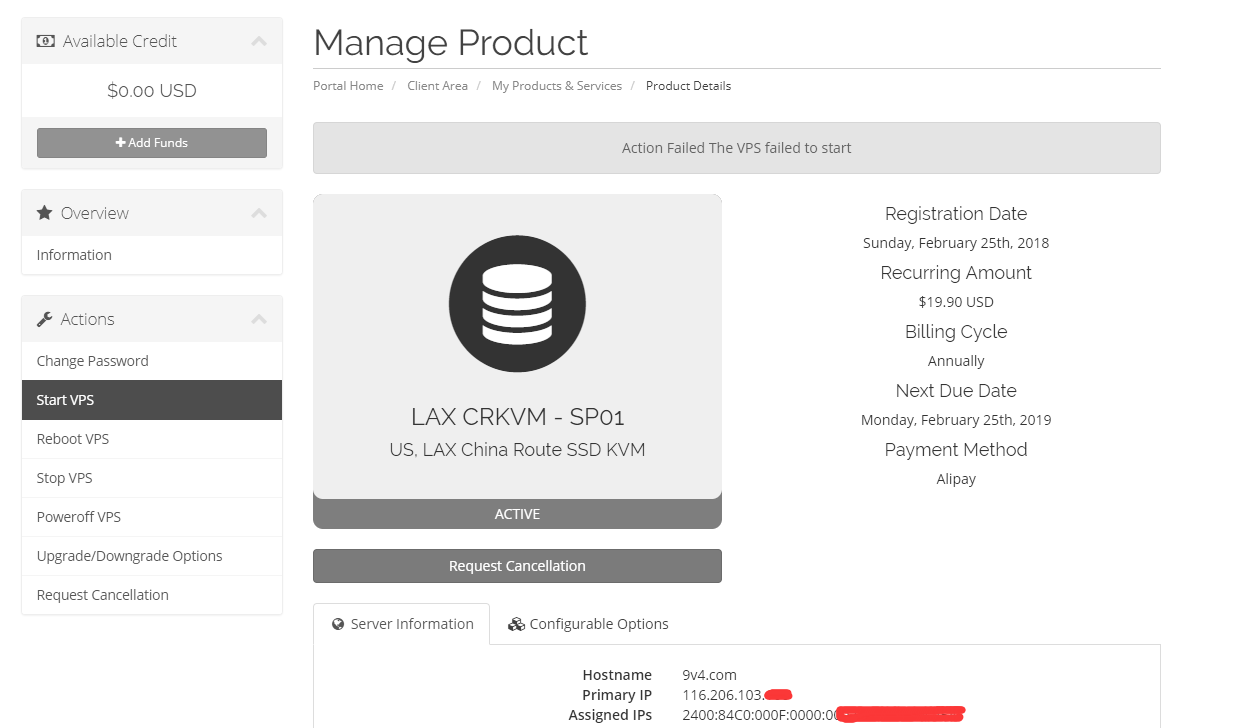Click the star icon next to Overview
The height and width of the screenshot is (728, 1258).
point(45,213)
